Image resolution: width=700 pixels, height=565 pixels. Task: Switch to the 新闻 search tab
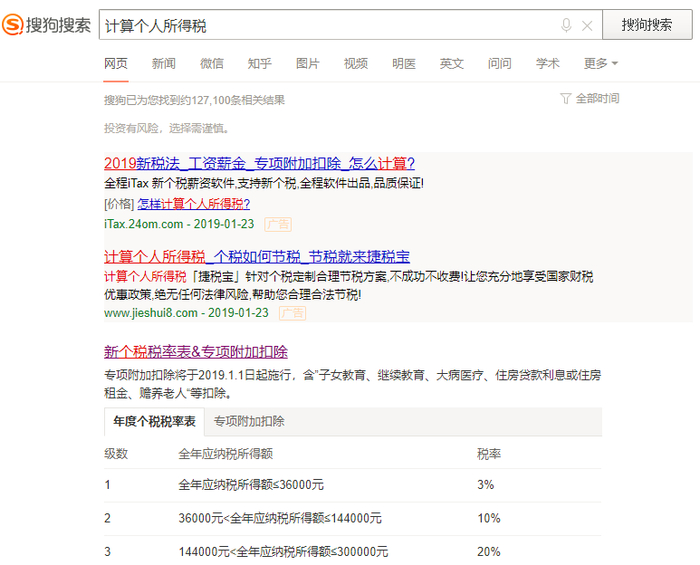click(x=163, y=63)
